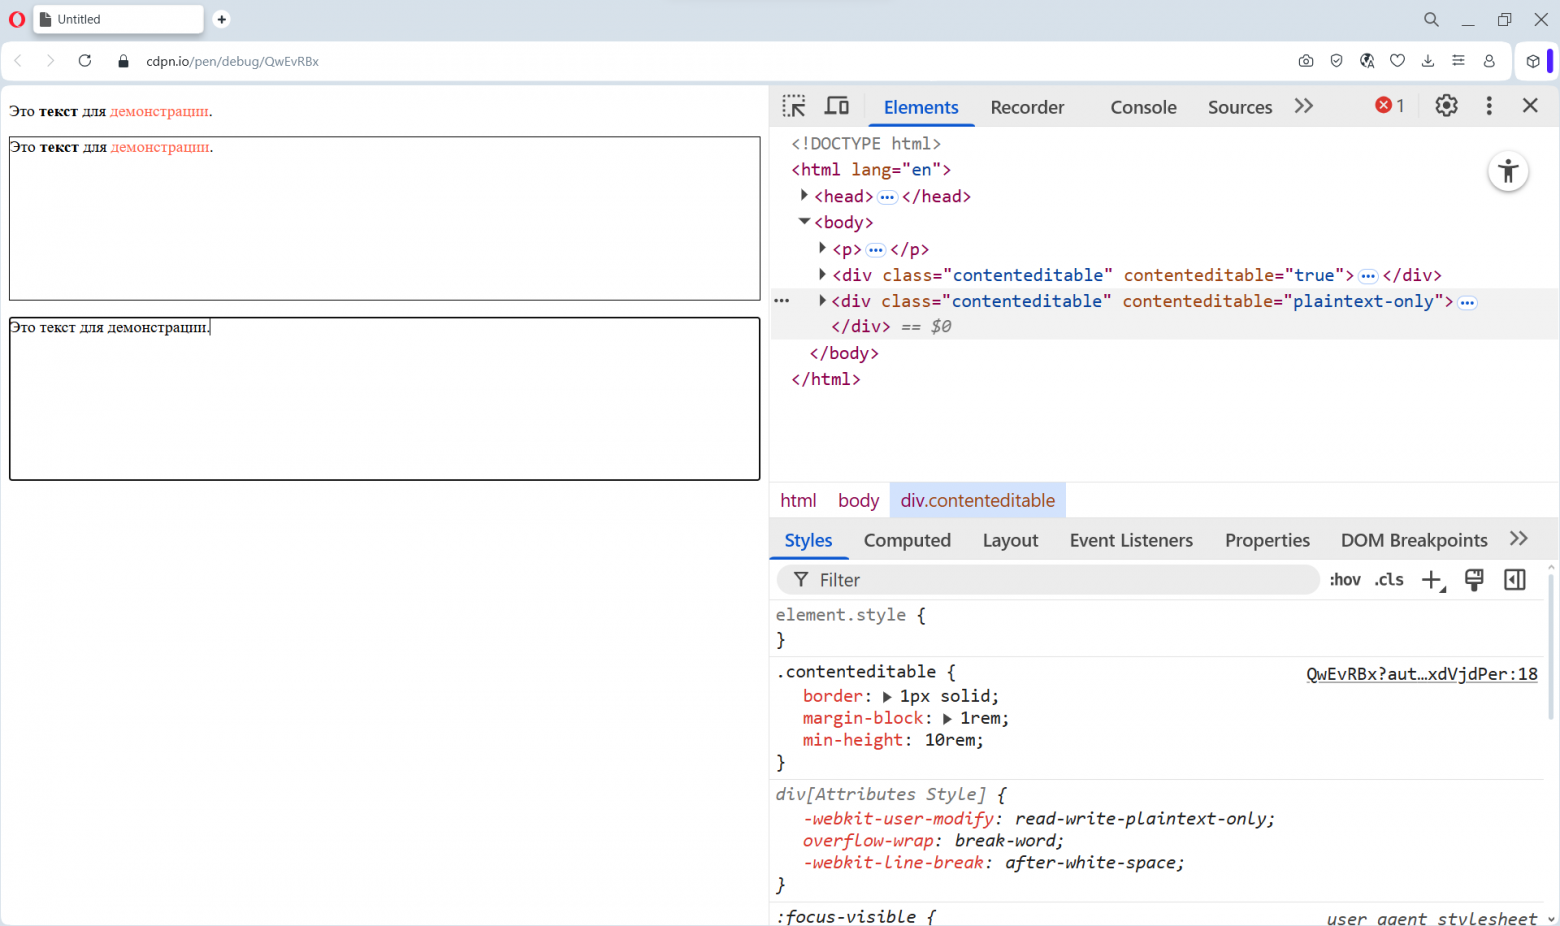Screen dimensions: 1560x926
Task: Toggle the device toolbar icon
Action: pyautogui.click(x=837, y=106)
